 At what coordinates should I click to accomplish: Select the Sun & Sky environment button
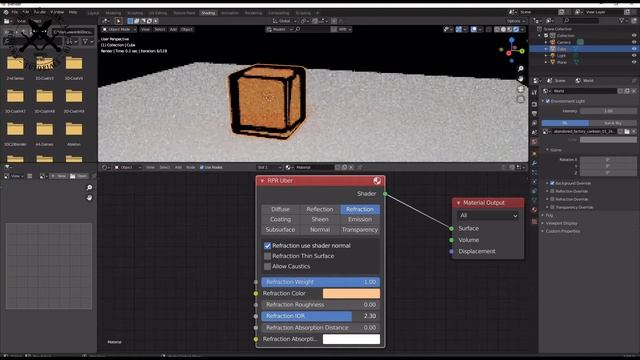613,123
